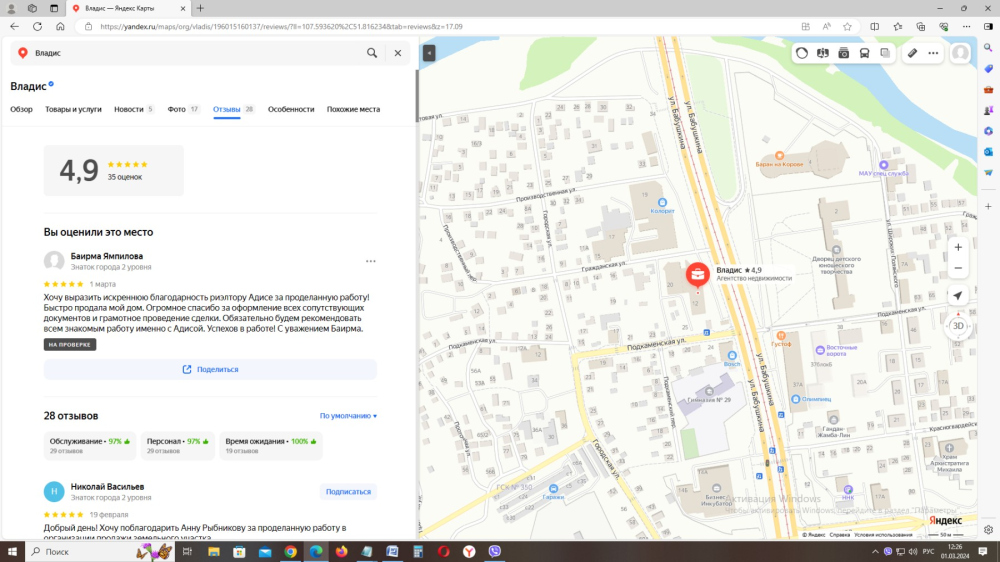The width and height of the screenshot is (1000, 562).
Task: Open Edge sidebar tools briefcase
Action: pyautogui.click(x=989, y=90)
